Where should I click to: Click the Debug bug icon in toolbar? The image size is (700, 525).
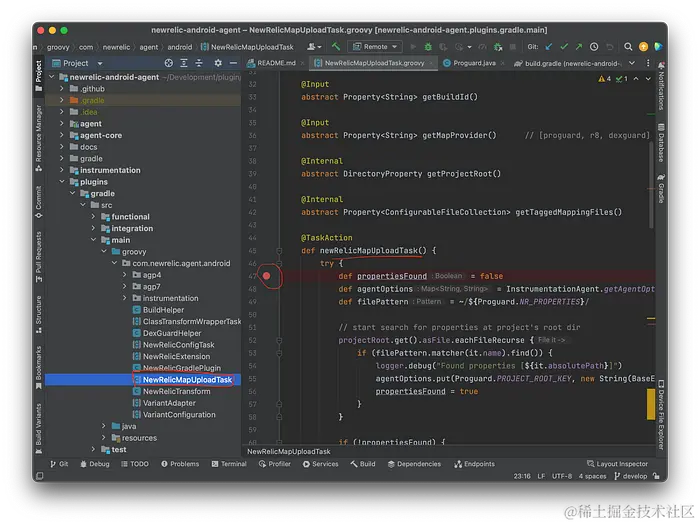(428, 46)
